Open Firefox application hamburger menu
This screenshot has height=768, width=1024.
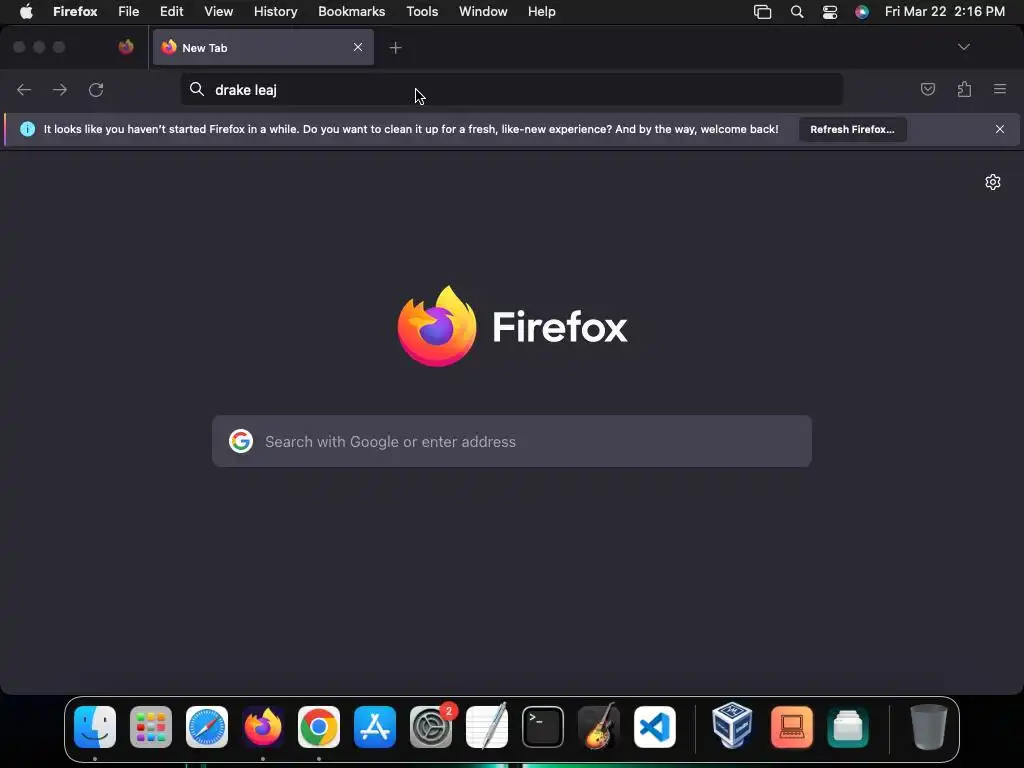tap(1000, 89)
